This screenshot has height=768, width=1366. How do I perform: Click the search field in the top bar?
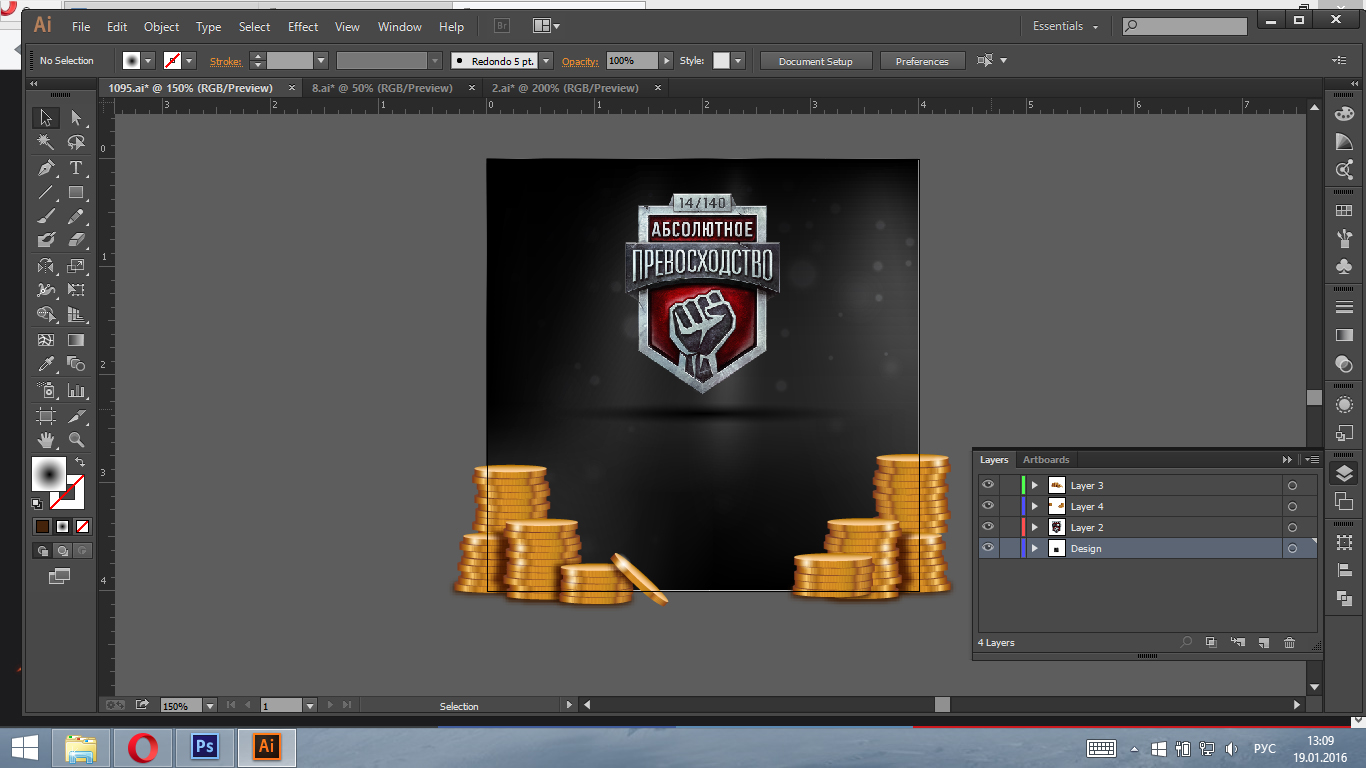tap(1184, 26)
